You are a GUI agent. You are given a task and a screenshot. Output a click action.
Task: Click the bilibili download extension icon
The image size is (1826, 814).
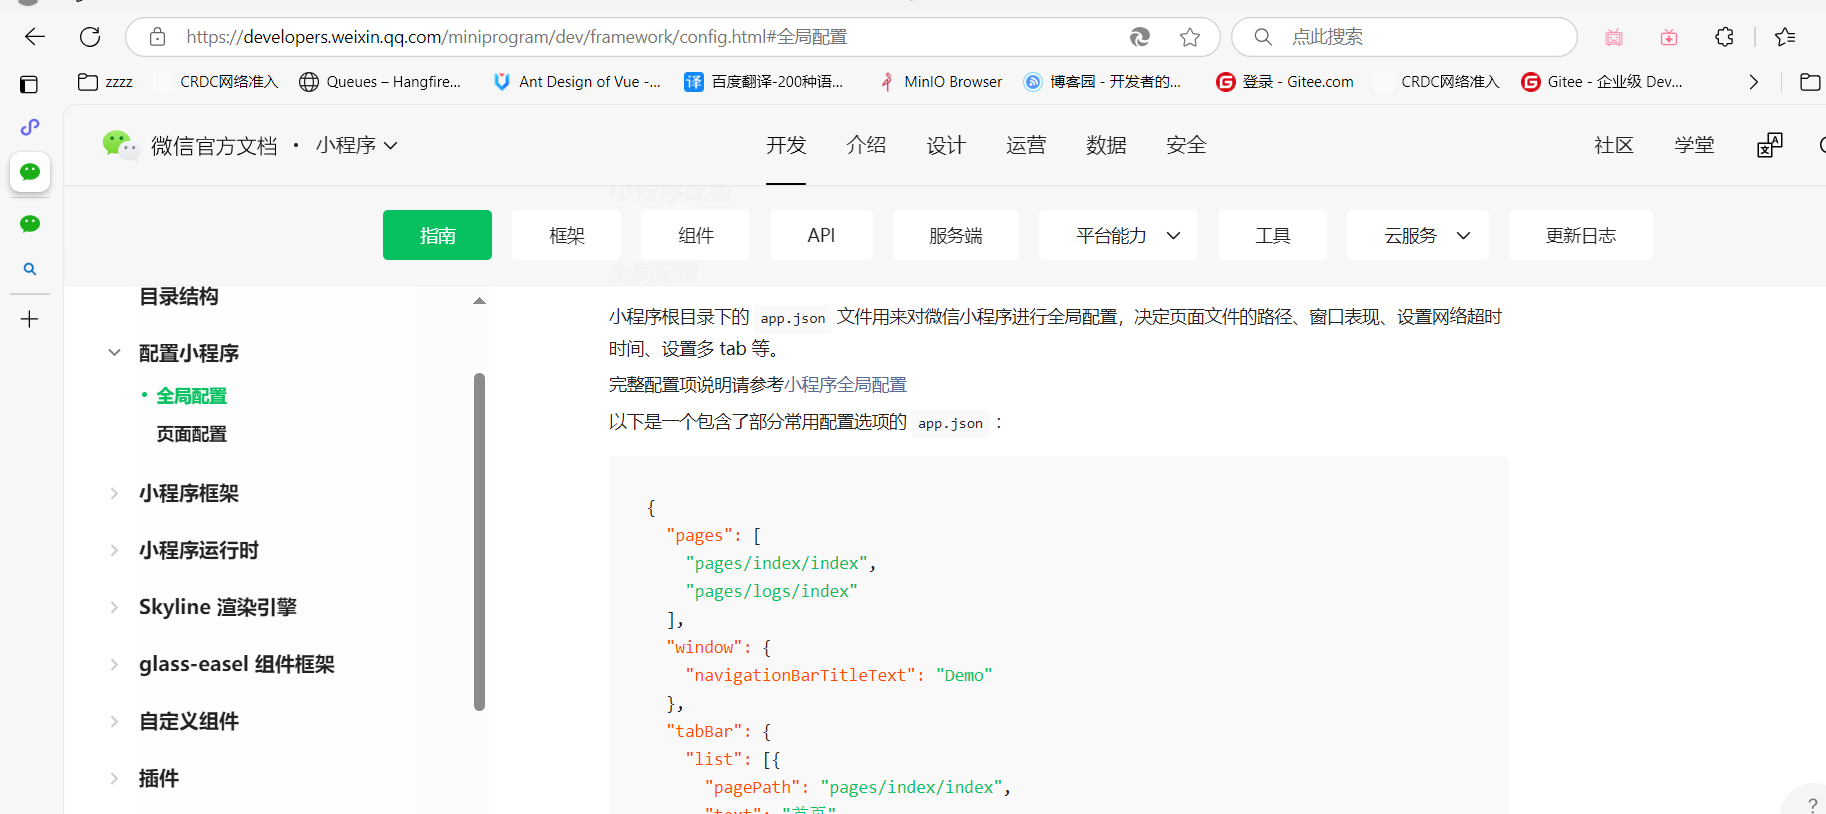click(1669, 37)
